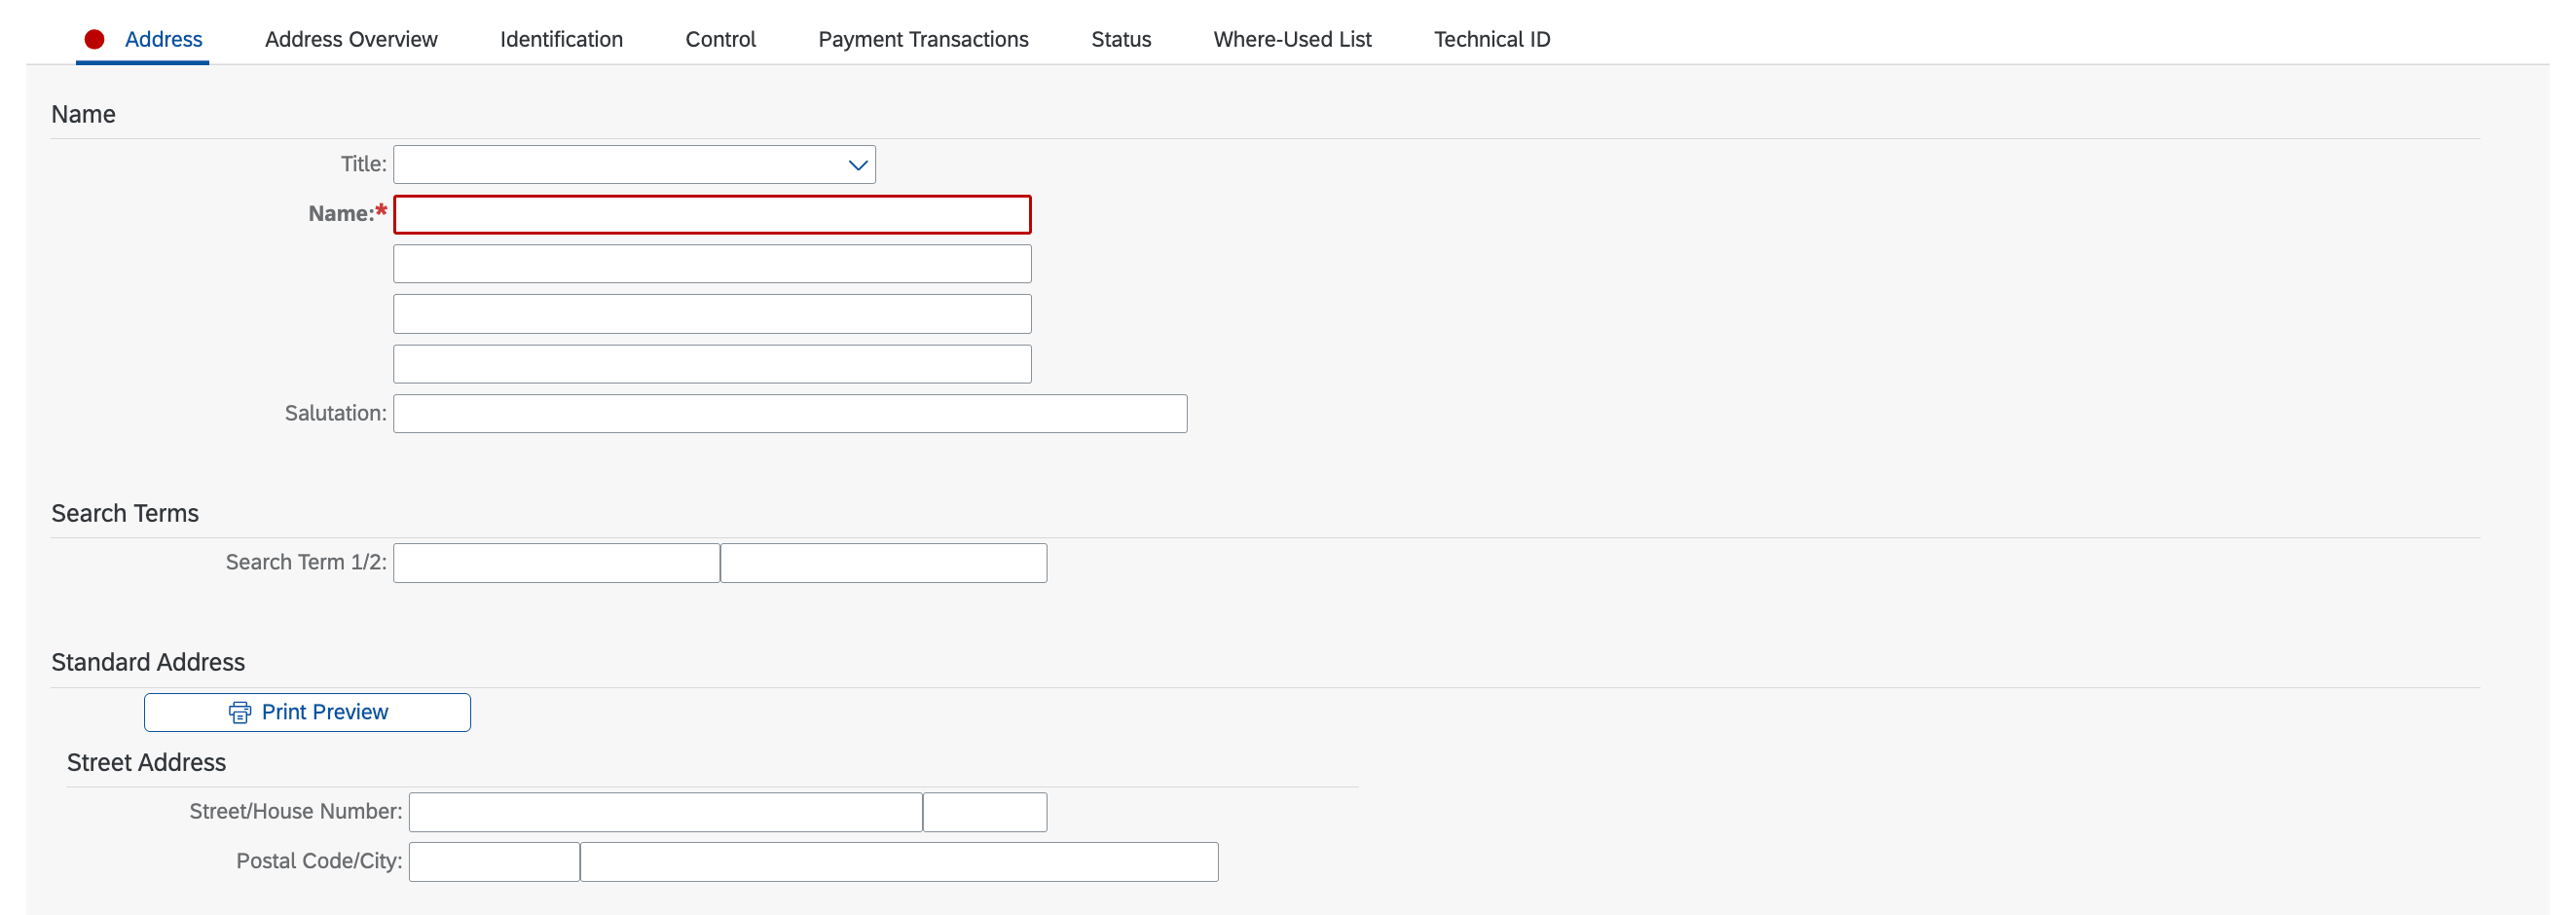This screenshot has height=915, width=2576.
Task: Click the Salutation input field
Action: click(x=790, y=414)
